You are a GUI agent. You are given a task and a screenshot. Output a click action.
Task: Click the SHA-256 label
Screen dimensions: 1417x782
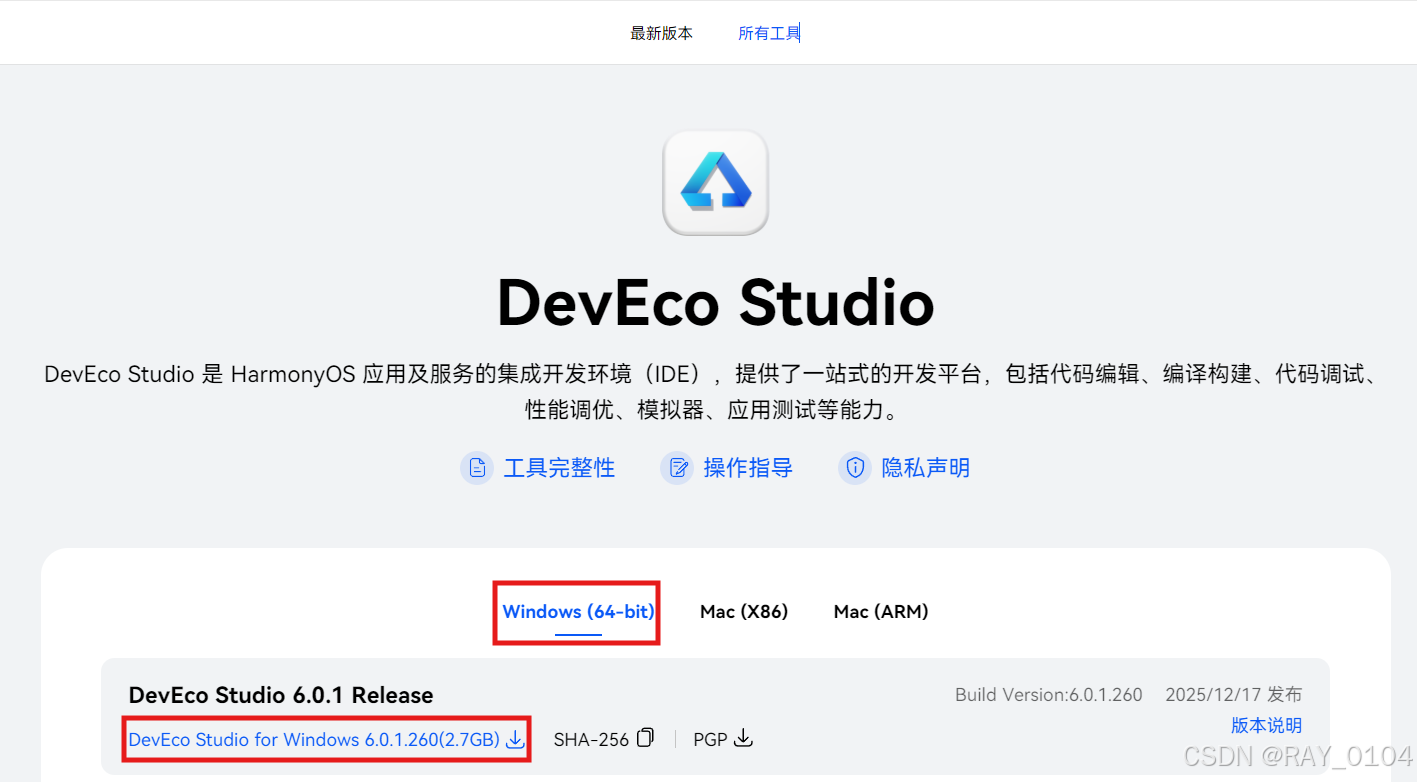(591, 740)
